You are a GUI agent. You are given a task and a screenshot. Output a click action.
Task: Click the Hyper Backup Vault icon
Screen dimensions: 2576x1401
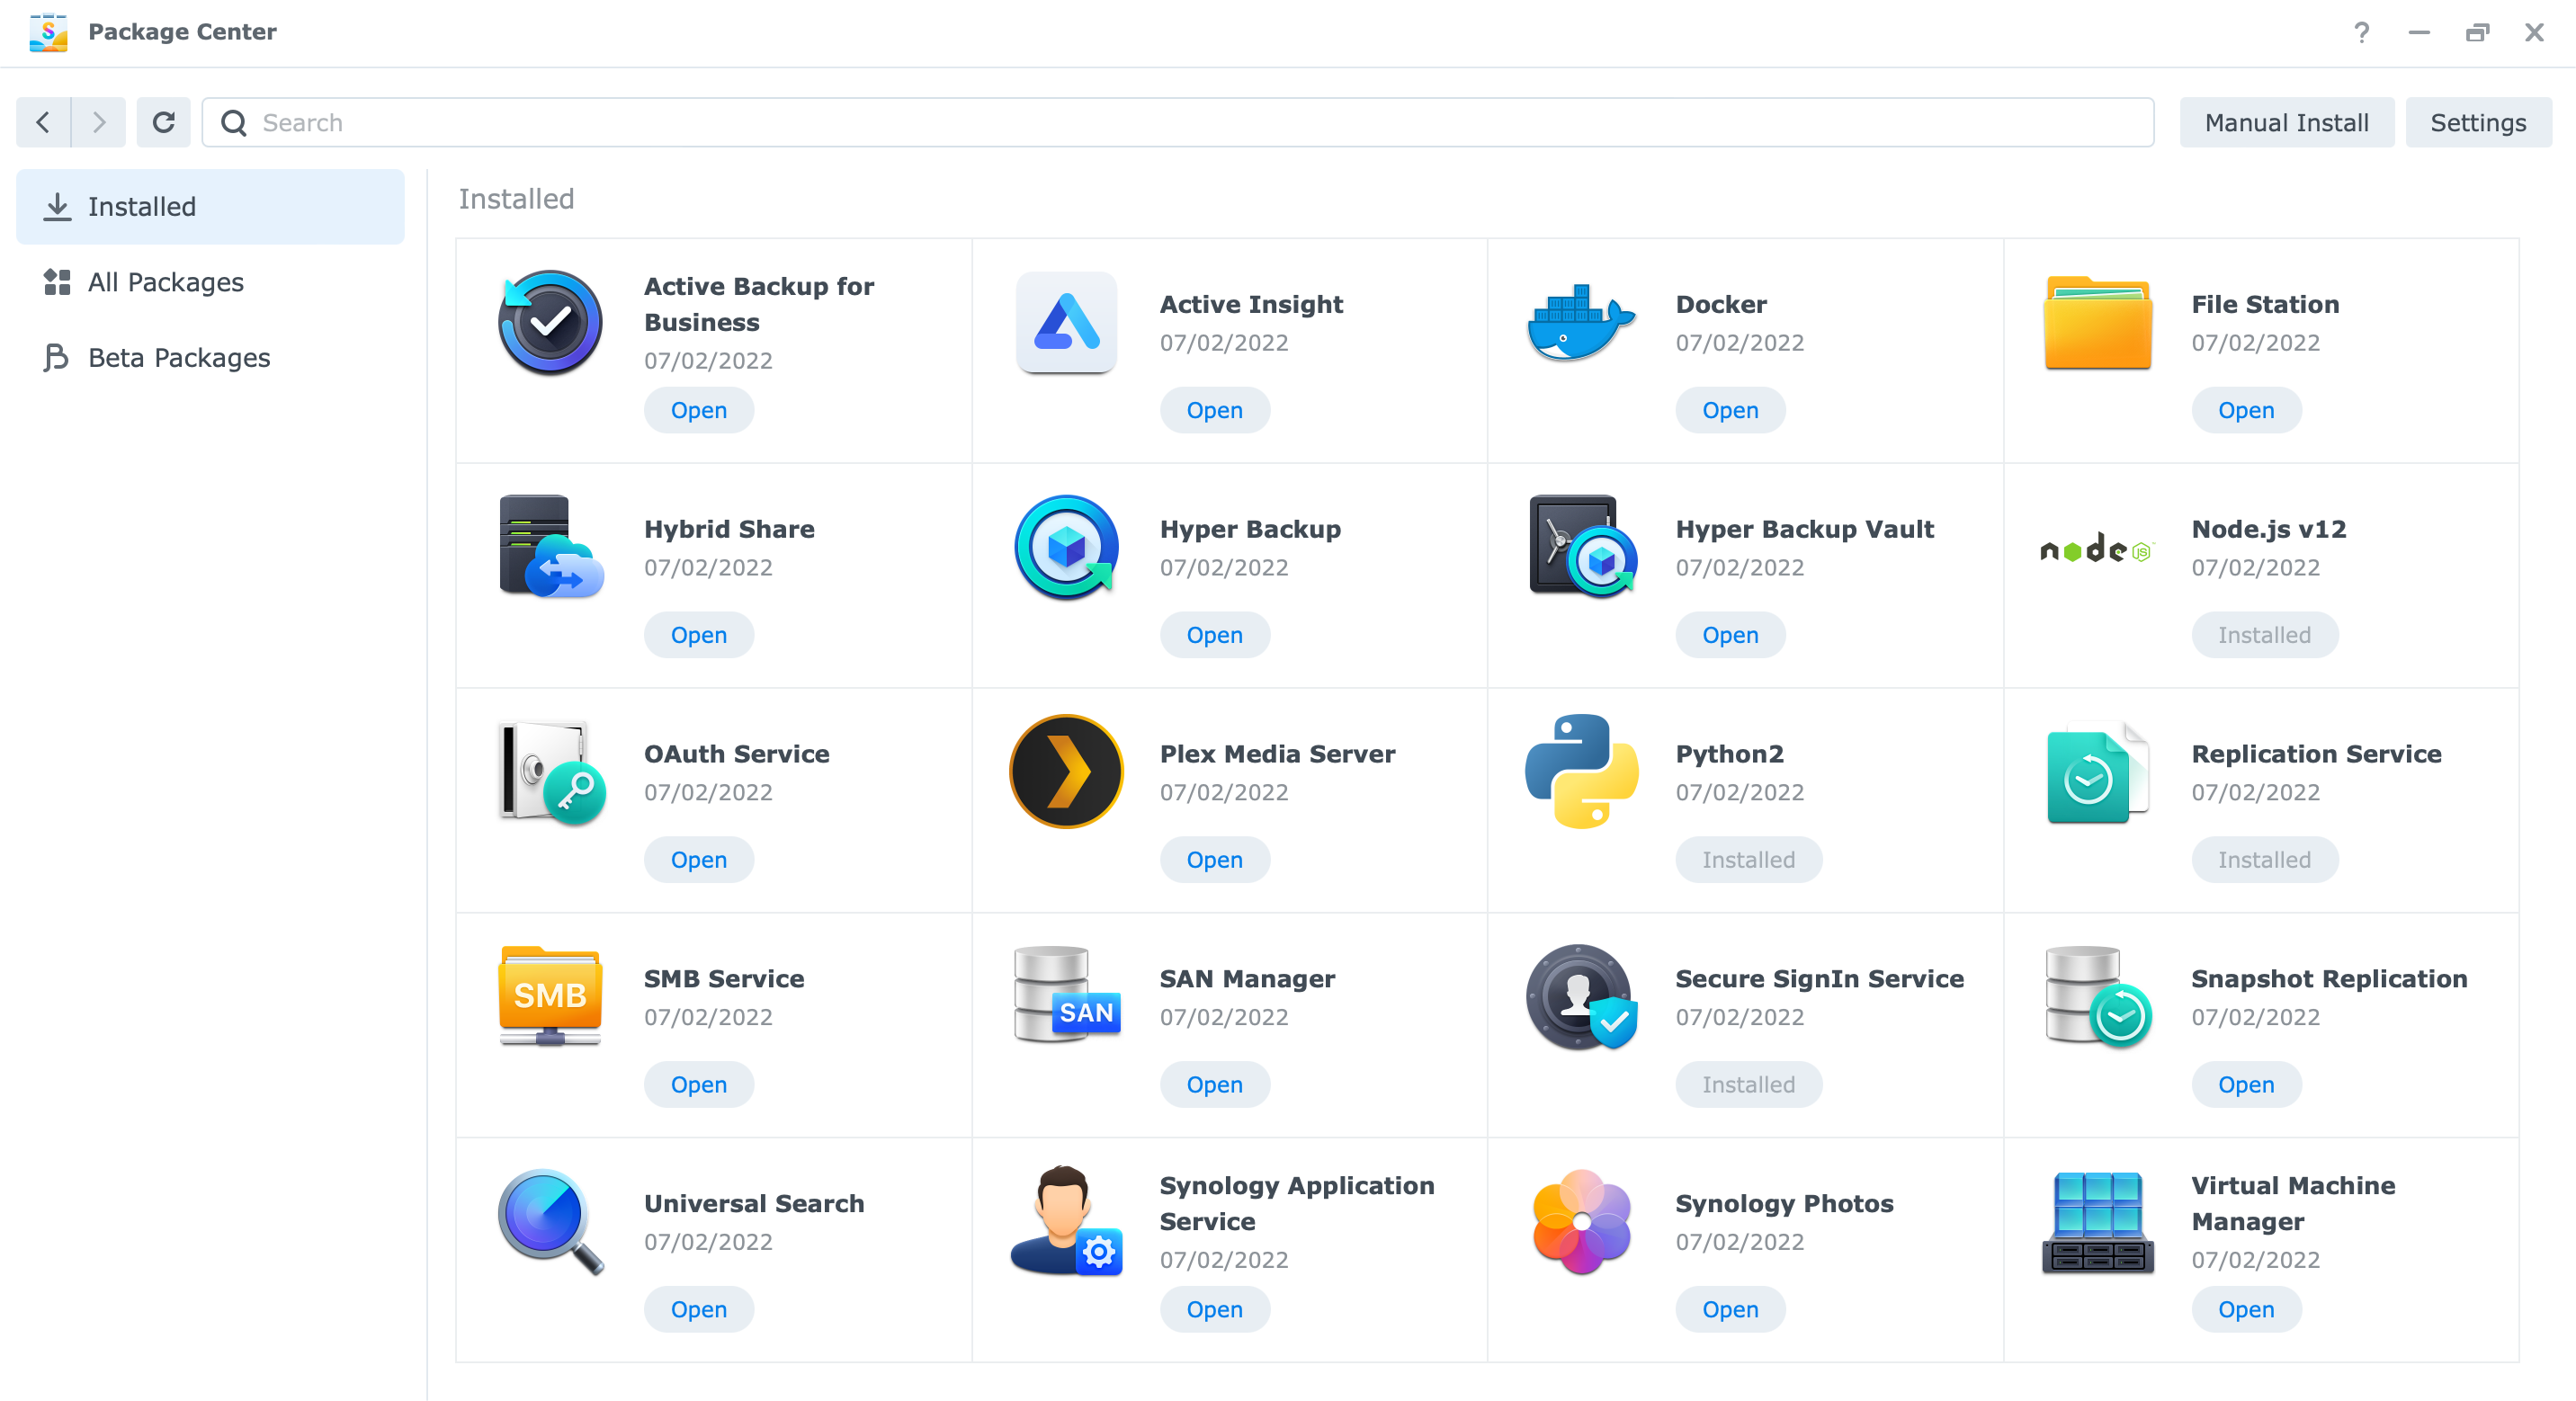(1582, 547)
